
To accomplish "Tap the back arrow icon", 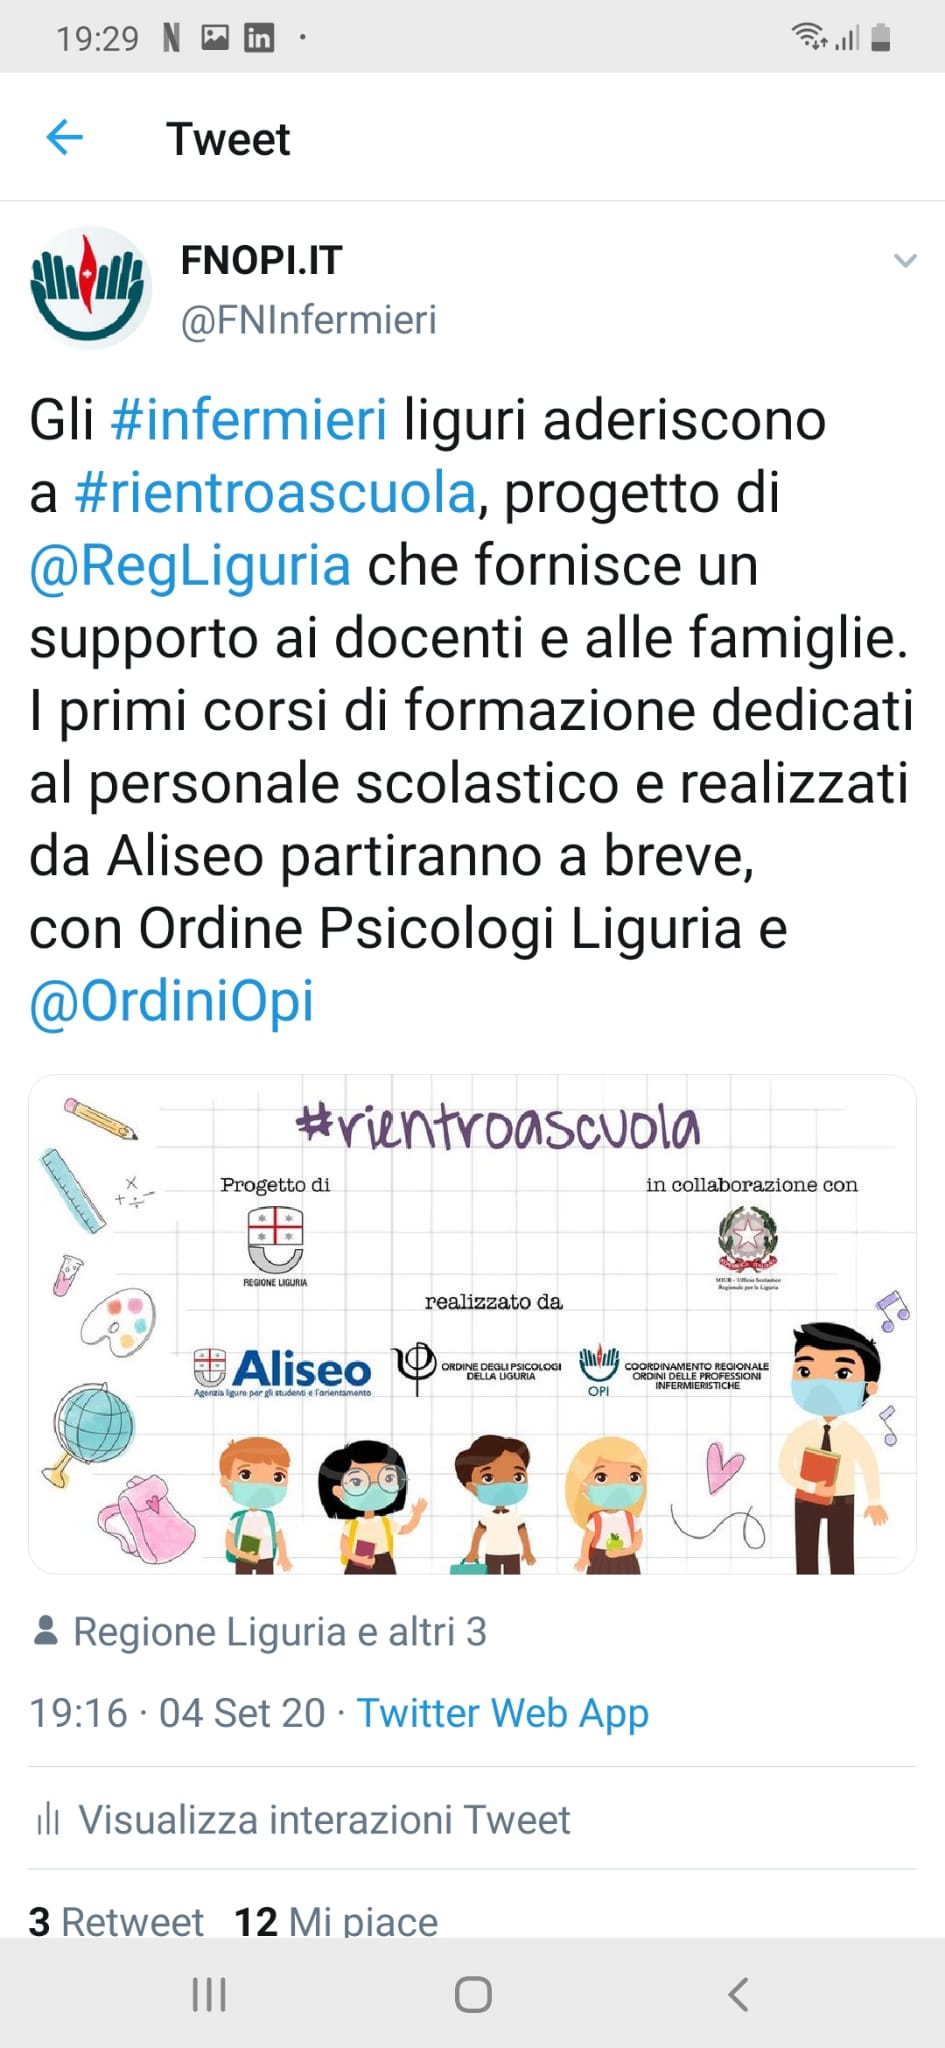I will pyautogui.click(x=64, y=138).
